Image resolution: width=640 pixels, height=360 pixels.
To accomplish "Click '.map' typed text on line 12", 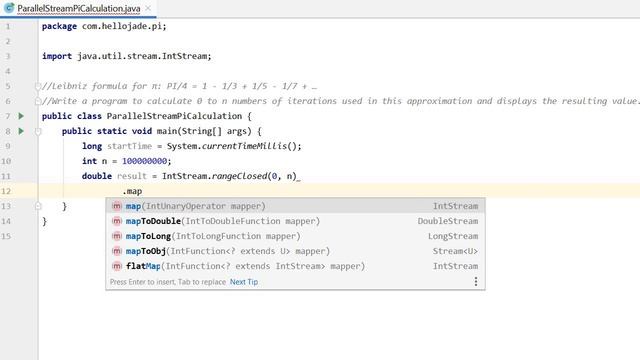I will 132,191.
